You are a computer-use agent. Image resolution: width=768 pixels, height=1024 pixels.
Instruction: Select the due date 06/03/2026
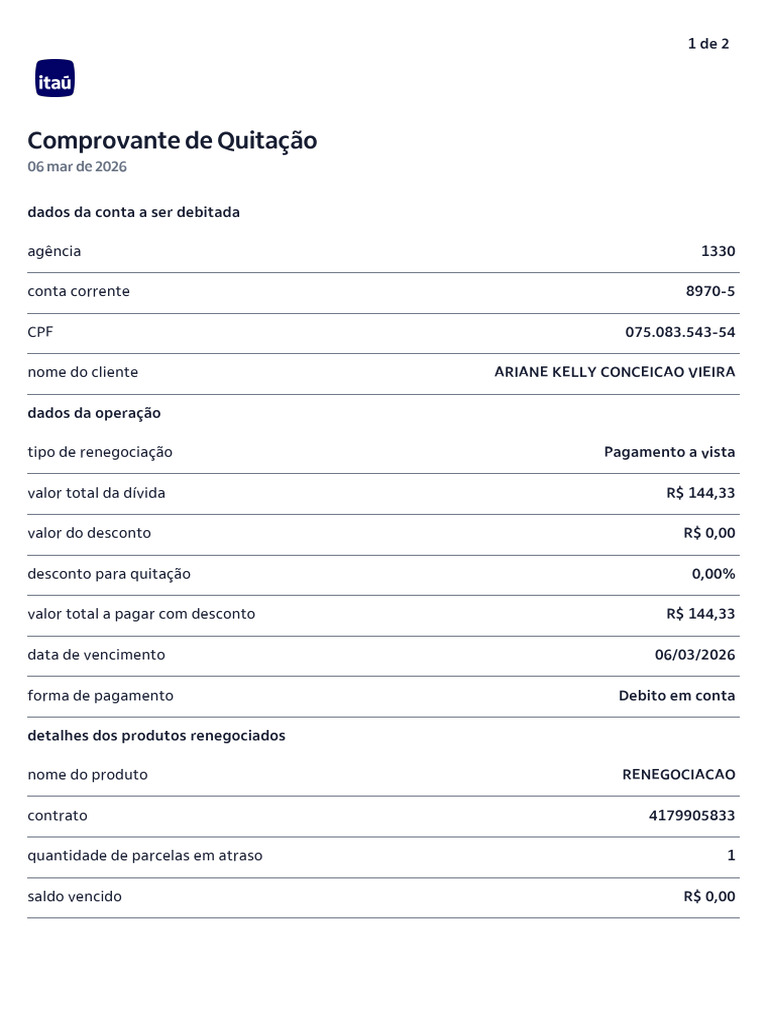(x=695, y=655)
